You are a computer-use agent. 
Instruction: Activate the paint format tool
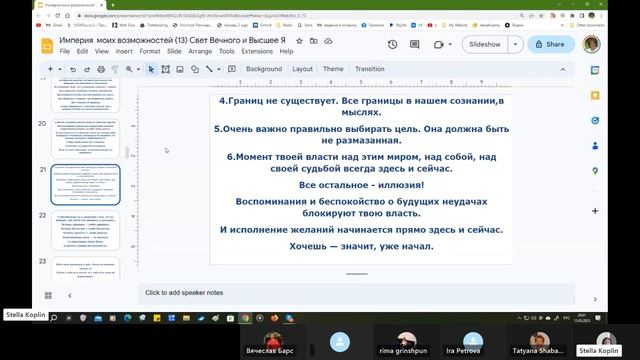point(115,69)
